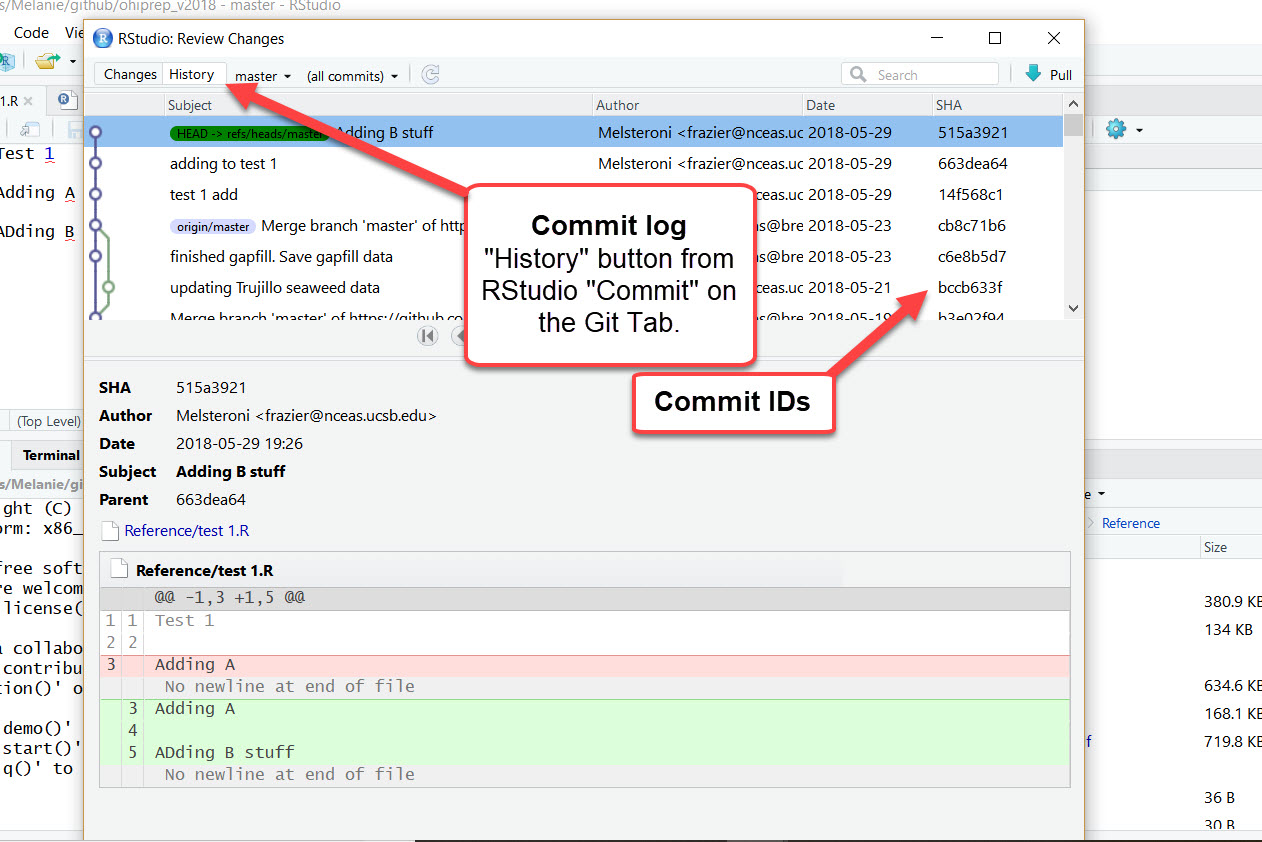The width and height of the screenshot is (1262, 842).
Task: Click SHA bccb633f in the commit list
Action: pyautogui.click(x=970, y=287)
